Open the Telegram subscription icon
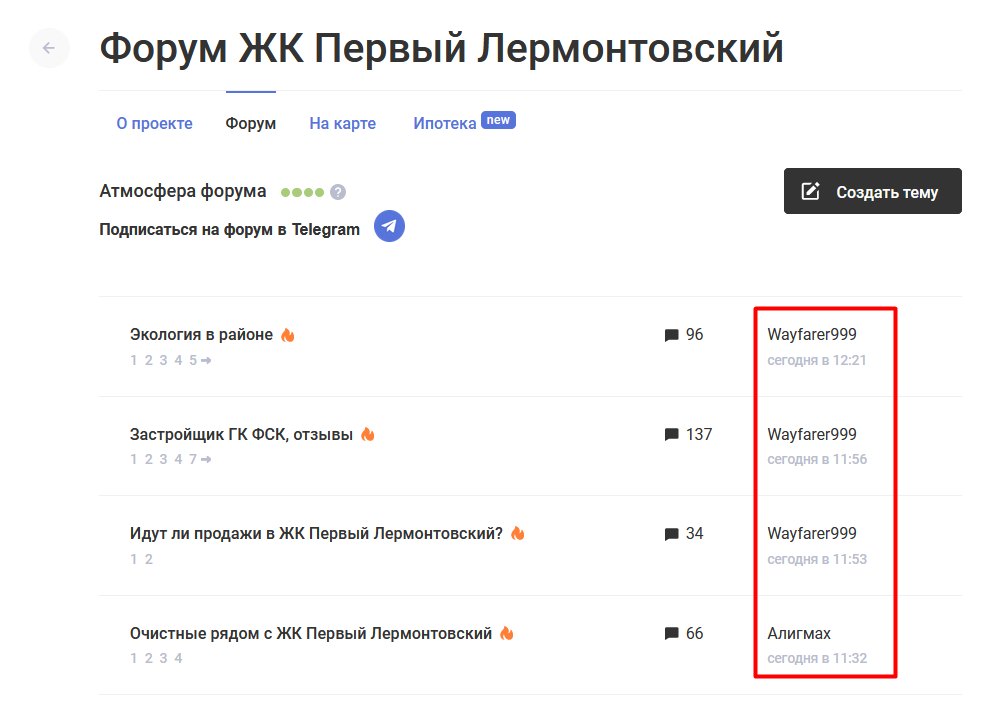 click(x=389, y=226)
